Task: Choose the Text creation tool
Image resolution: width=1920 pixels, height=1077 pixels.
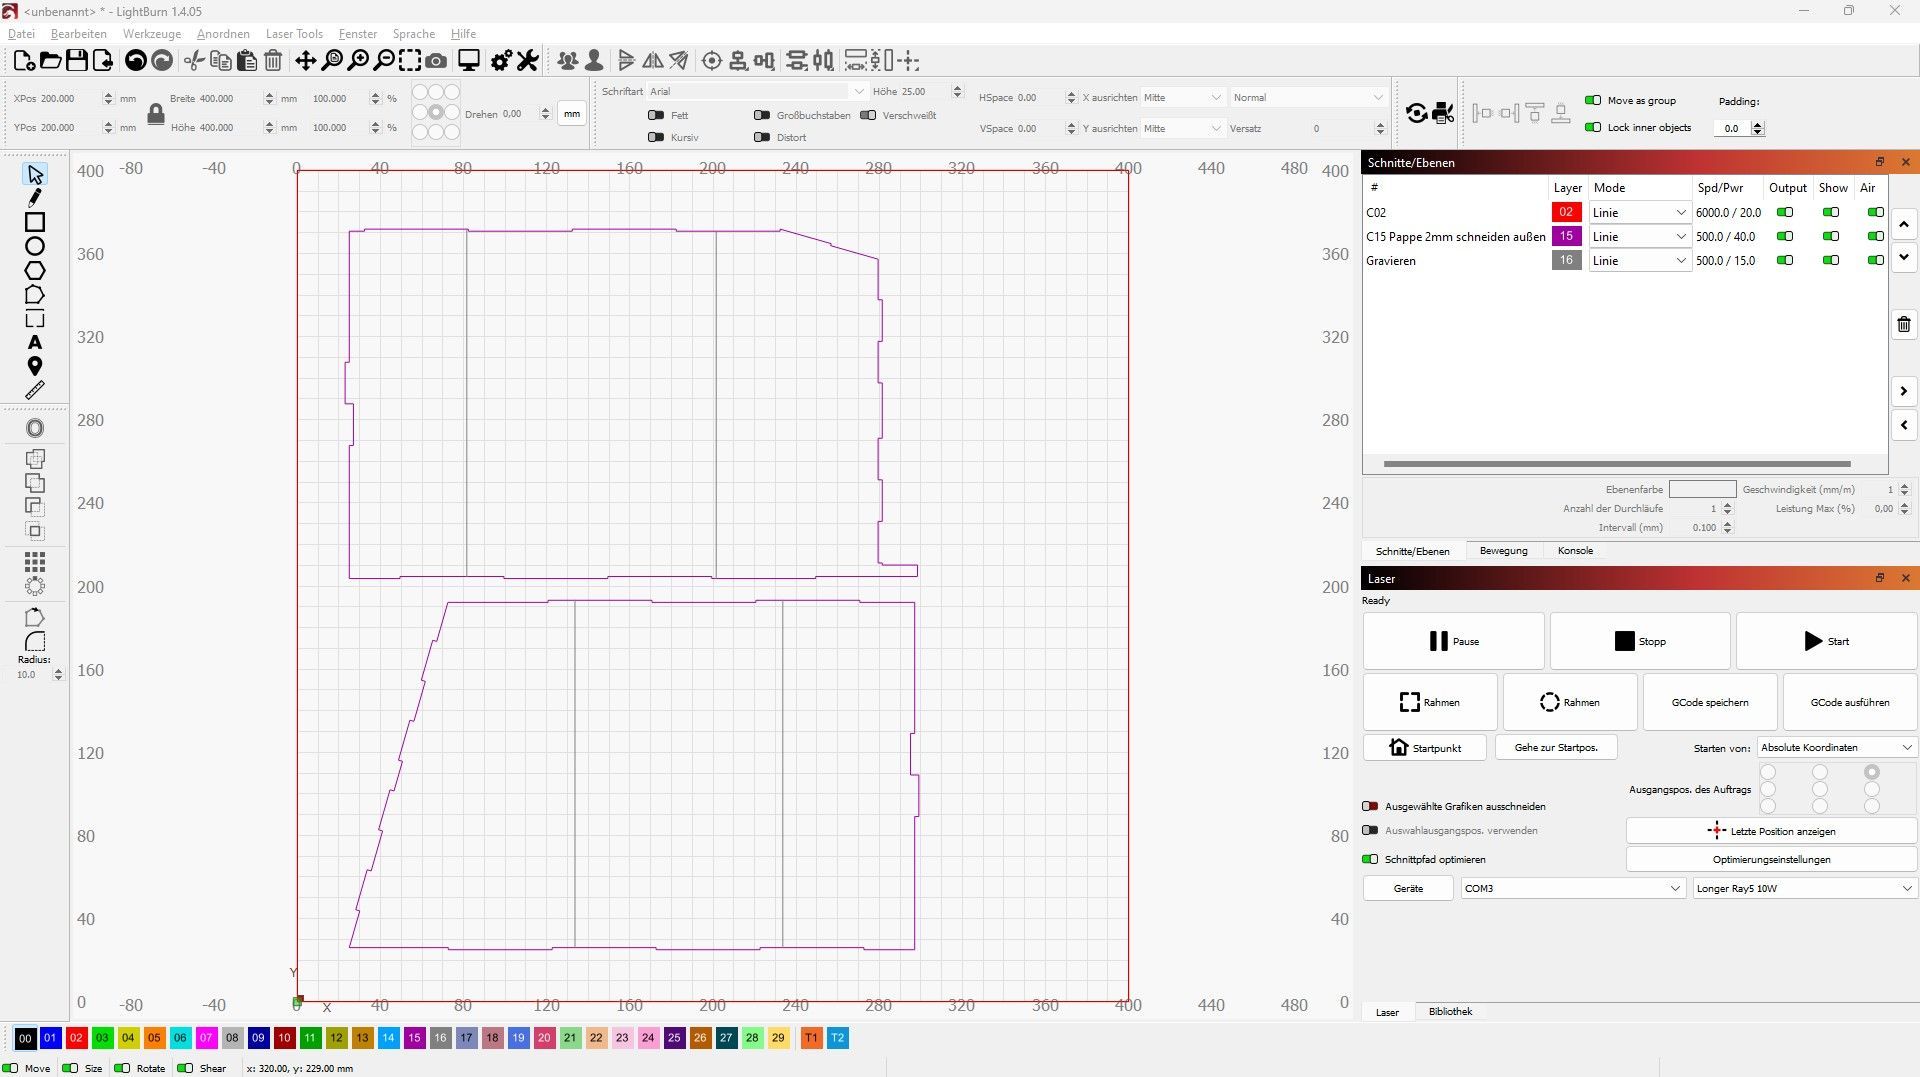Action: click(35, 342)
